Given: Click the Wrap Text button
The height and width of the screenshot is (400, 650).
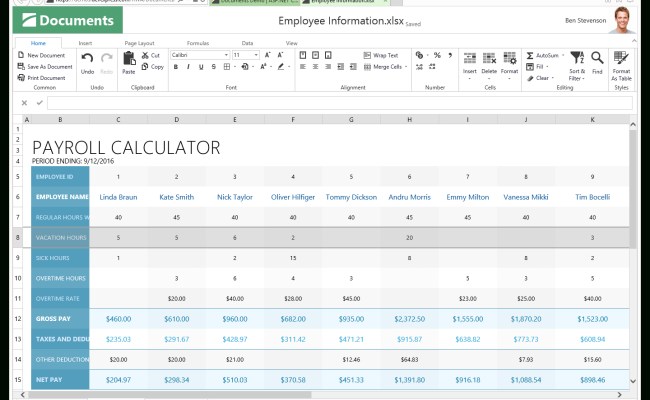Looking at the screenshot, I should click(381, 55).
